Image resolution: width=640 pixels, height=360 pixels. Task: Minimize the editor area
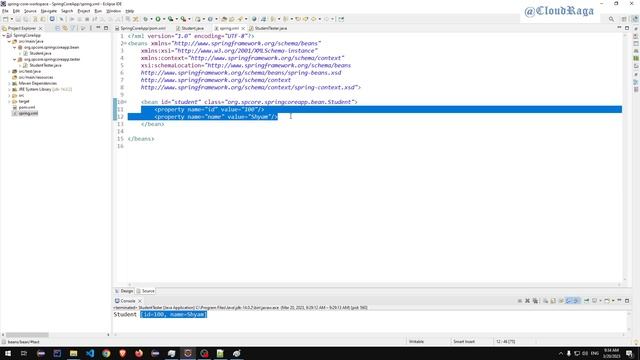pyautogui.click(x=619, y=28)
